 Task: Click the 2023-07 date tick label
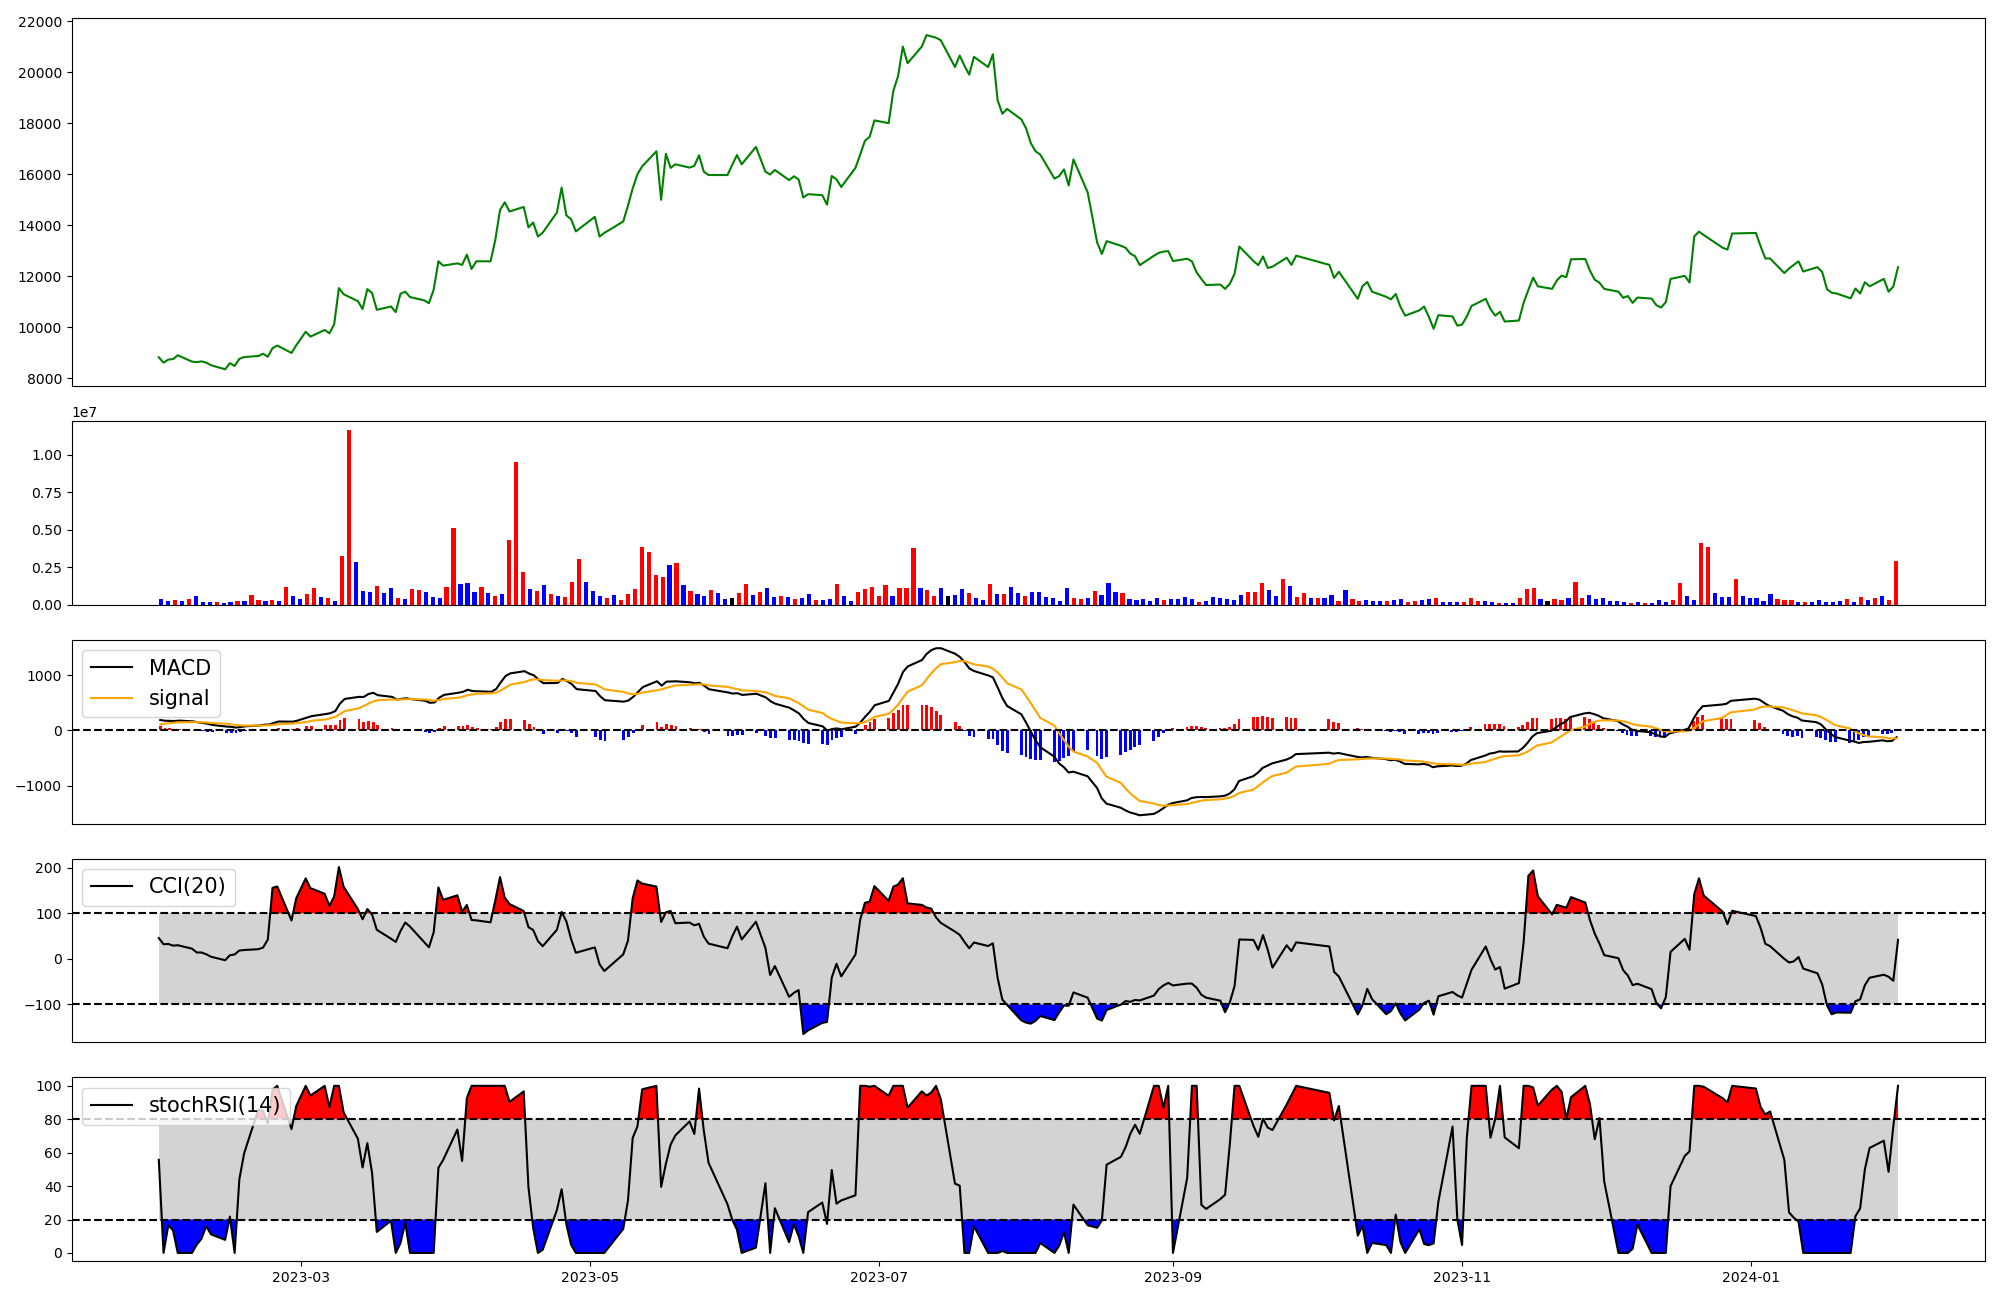(x=879, y=1277)
